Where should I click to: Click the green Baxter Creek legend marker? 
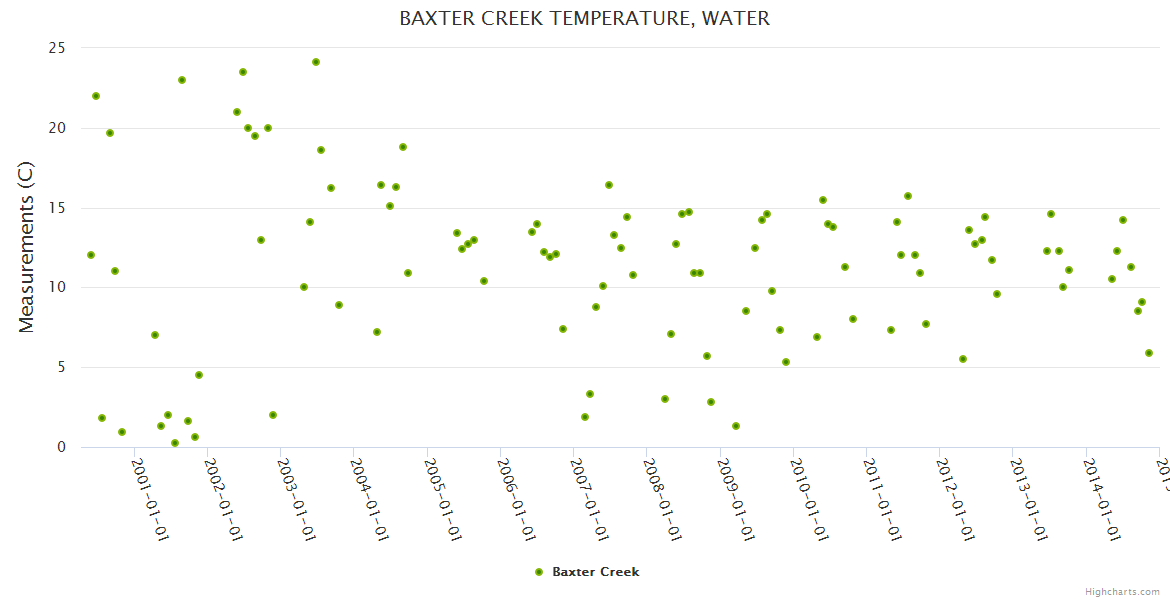pos(540,572)
